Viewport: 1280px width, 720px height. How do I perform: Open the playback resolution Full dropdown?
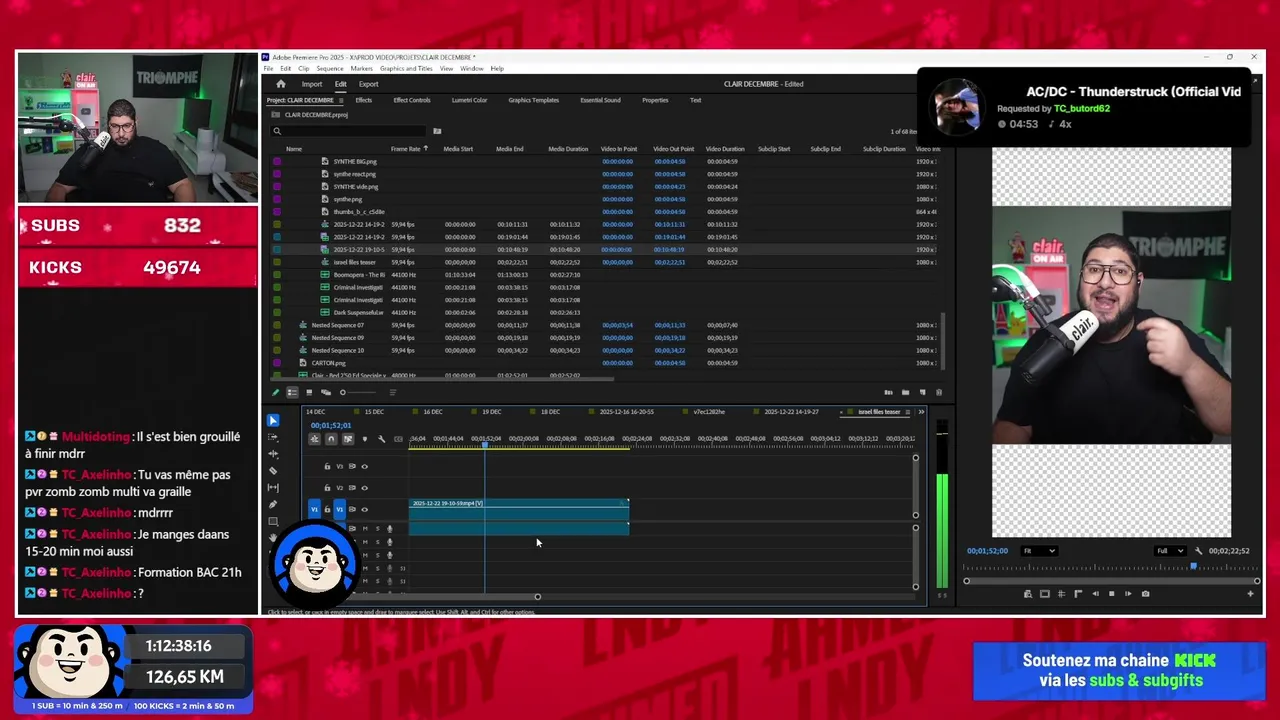pyautogui.click(x=1170, y=551)
